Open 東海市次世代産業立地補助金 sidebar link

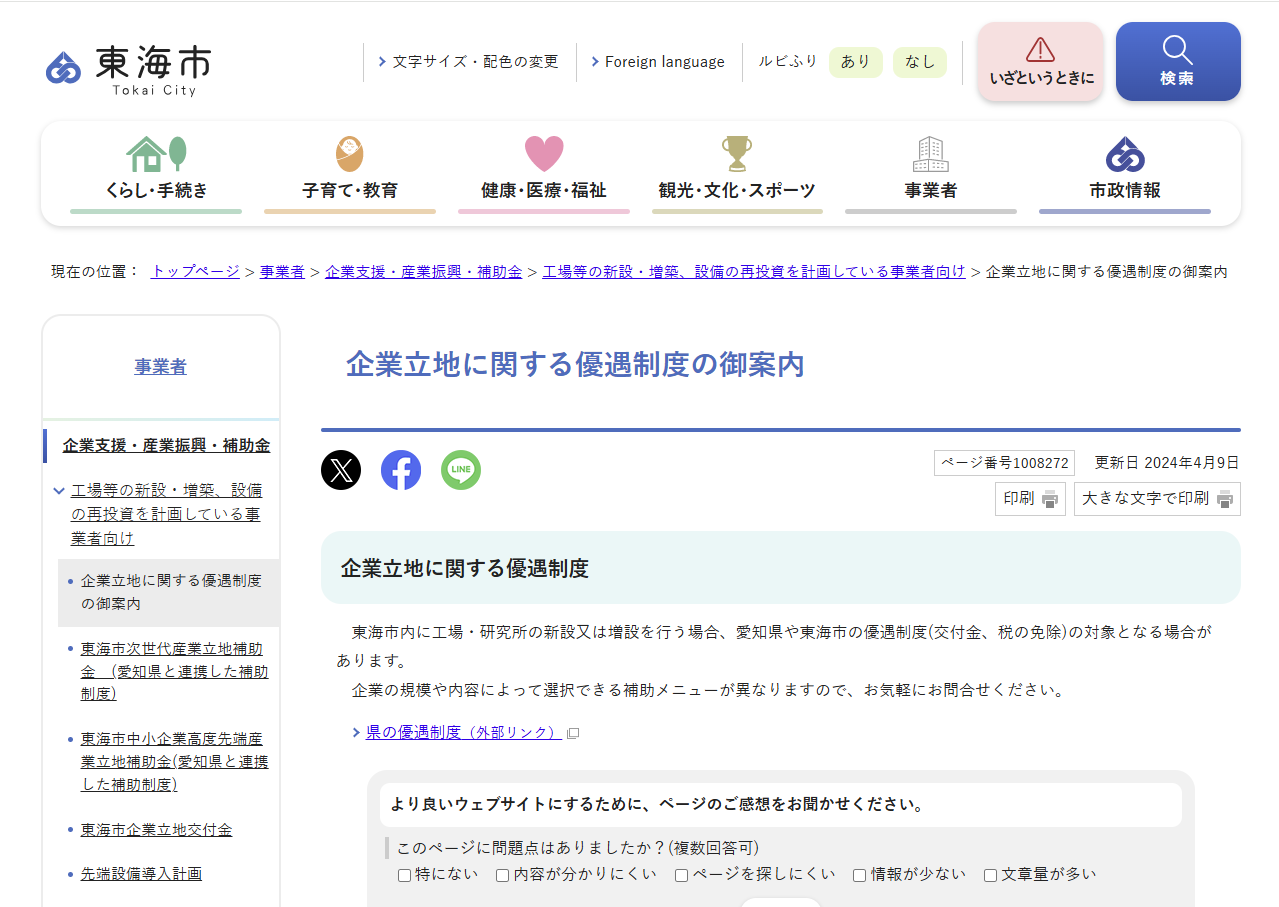point(175,671)
